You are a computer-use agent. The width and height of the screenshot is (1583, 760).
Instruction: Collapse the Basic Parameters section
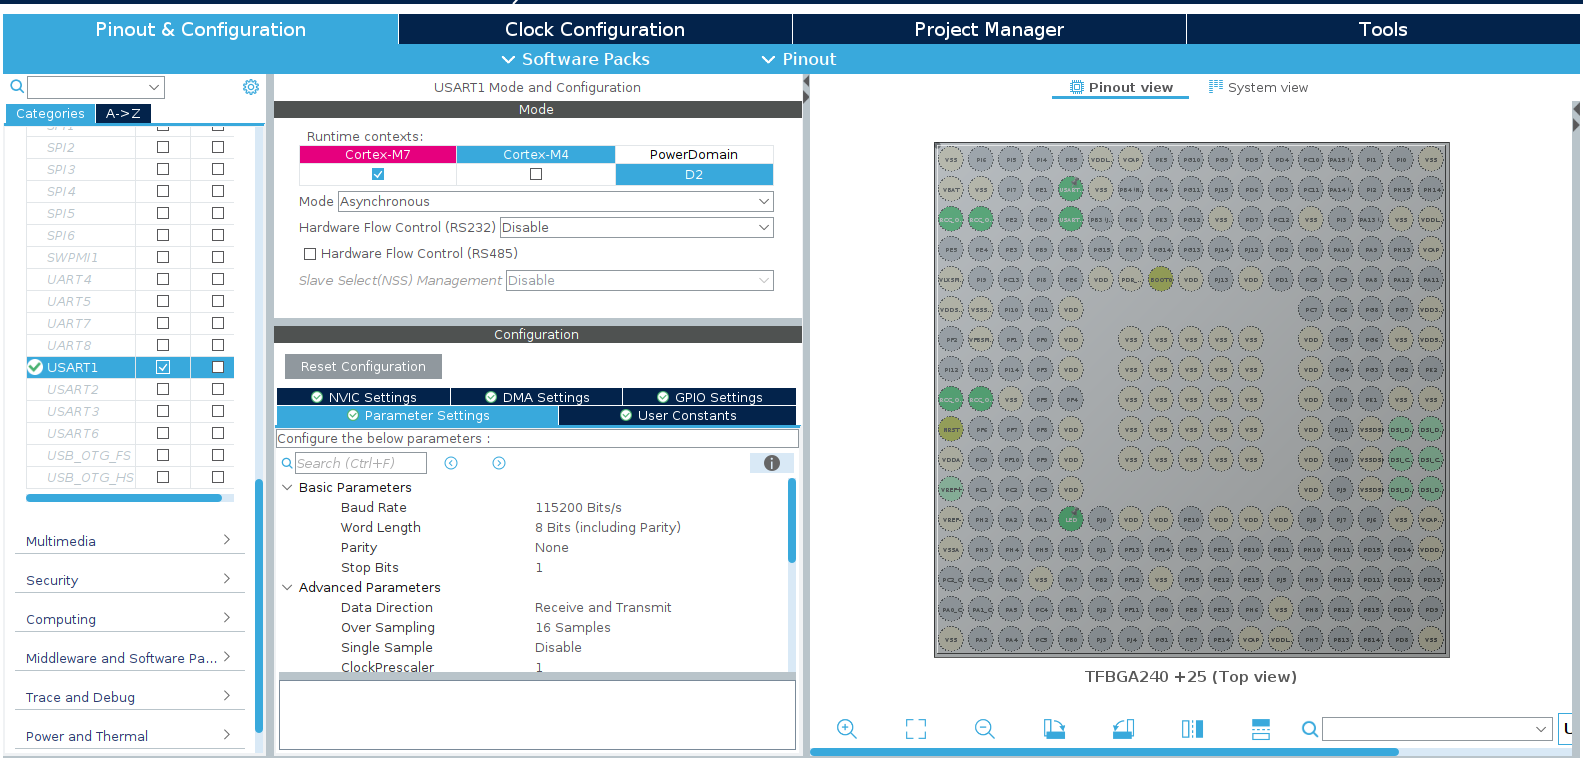[x=288, y=488]
